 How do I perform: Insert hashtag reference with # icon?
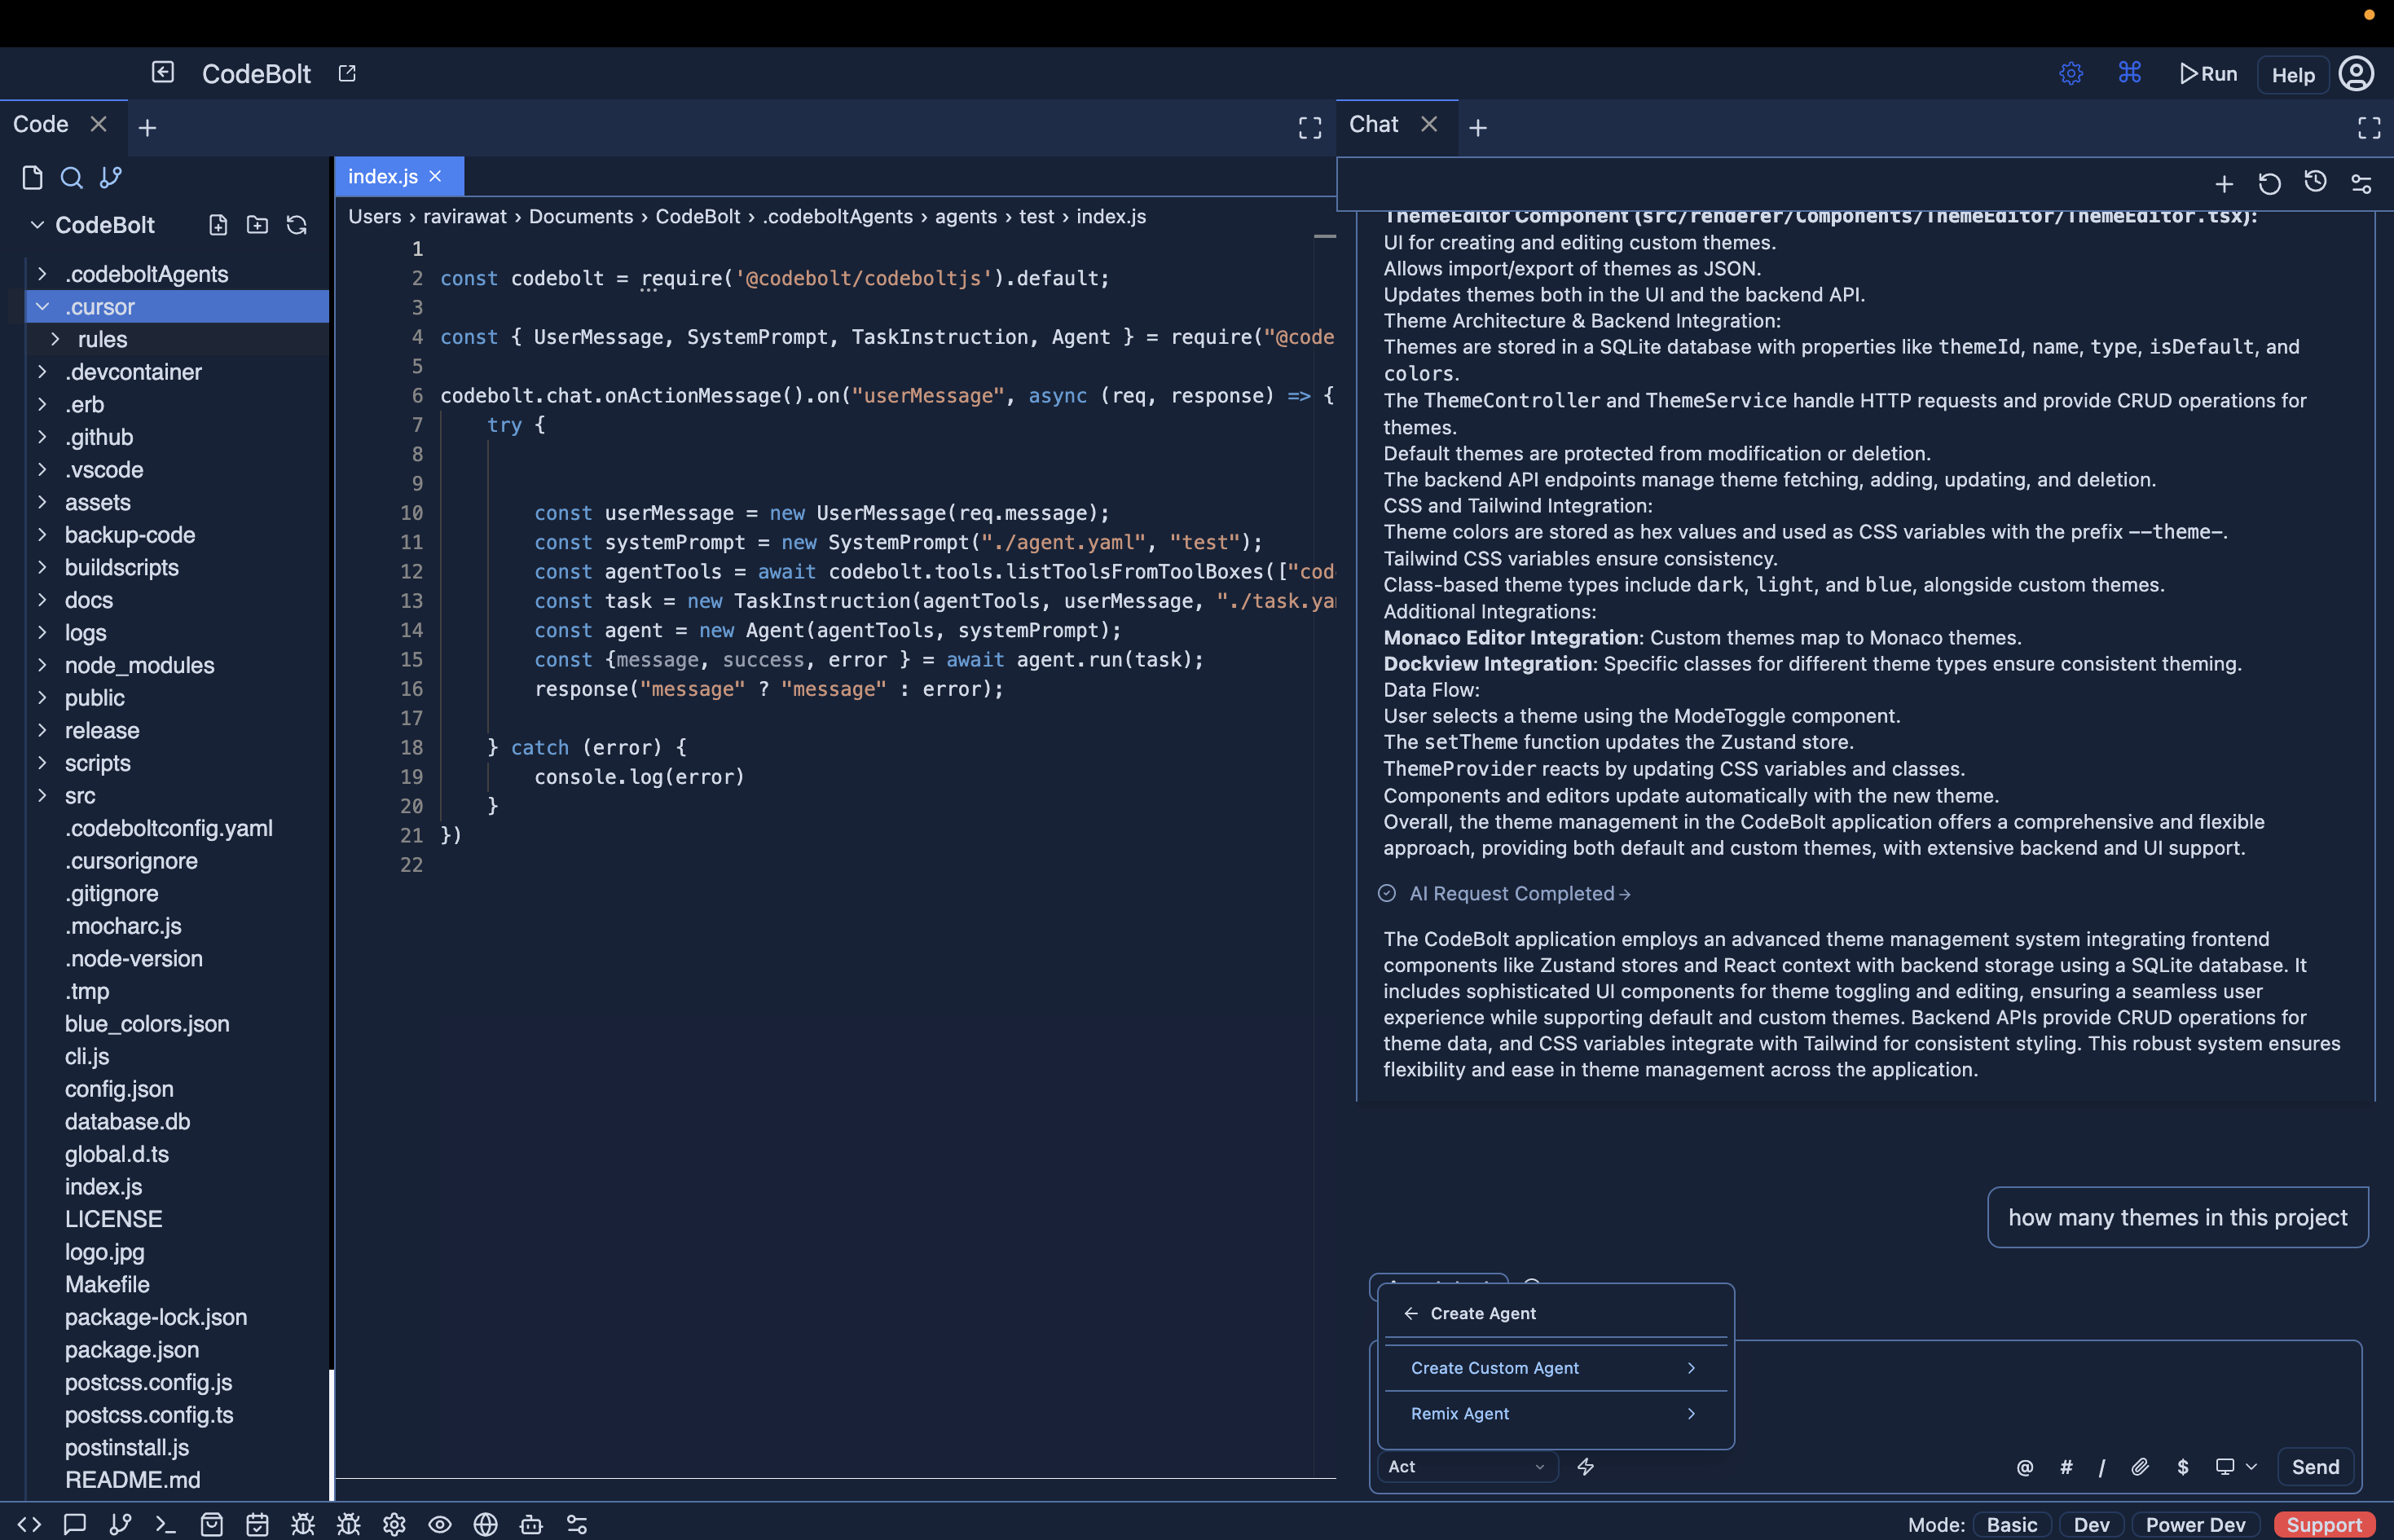point(2066,1467)
